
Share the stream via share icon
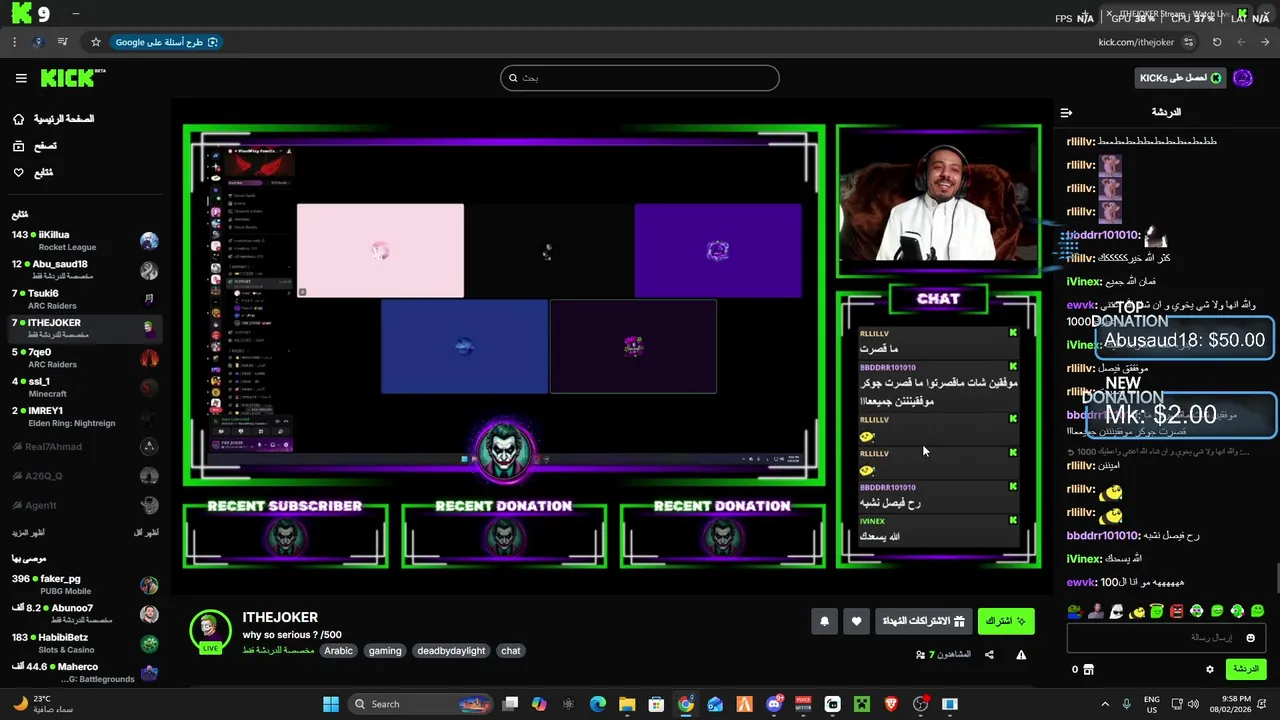989,655
